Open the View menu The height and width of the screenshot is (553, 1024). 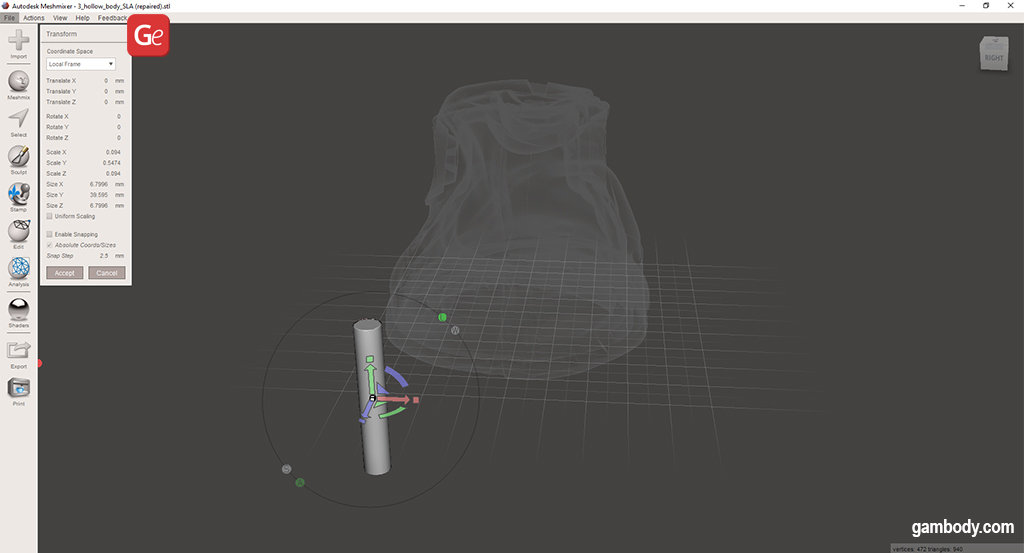tap(60, 18)
